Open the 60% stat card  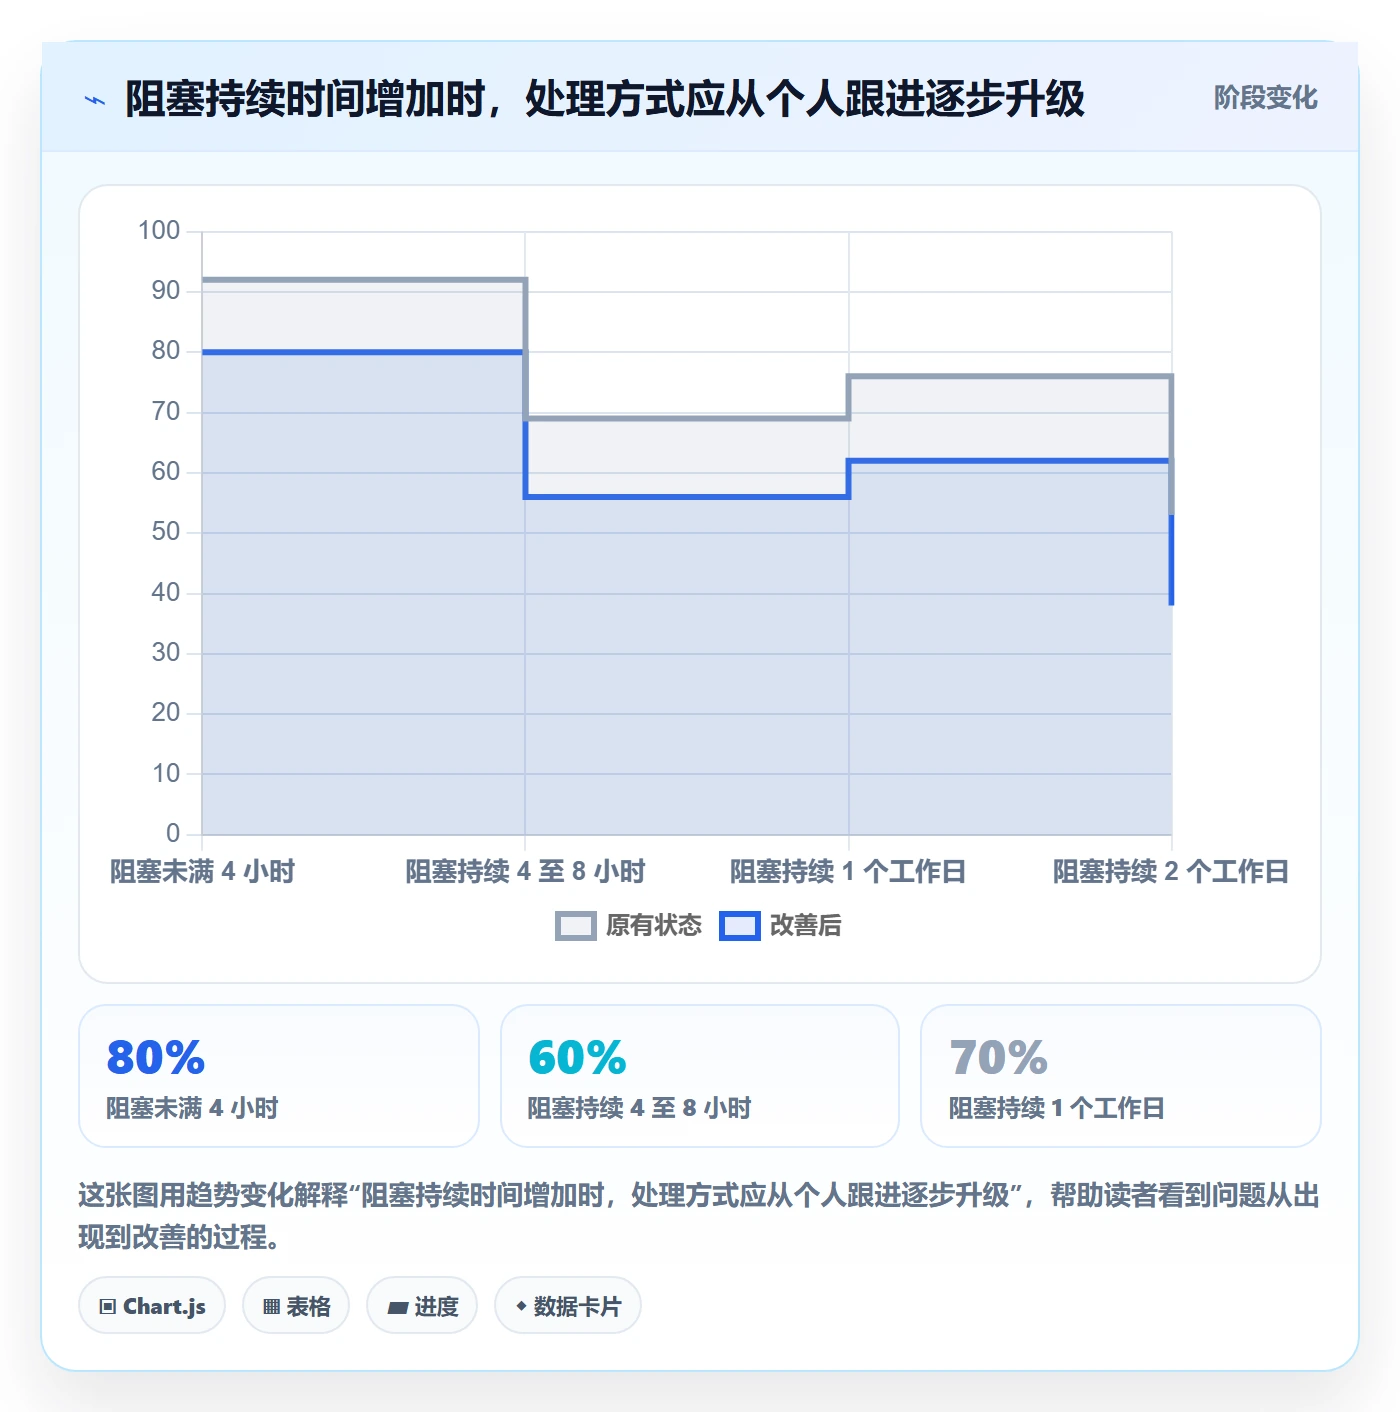(x=700, y=1076)
